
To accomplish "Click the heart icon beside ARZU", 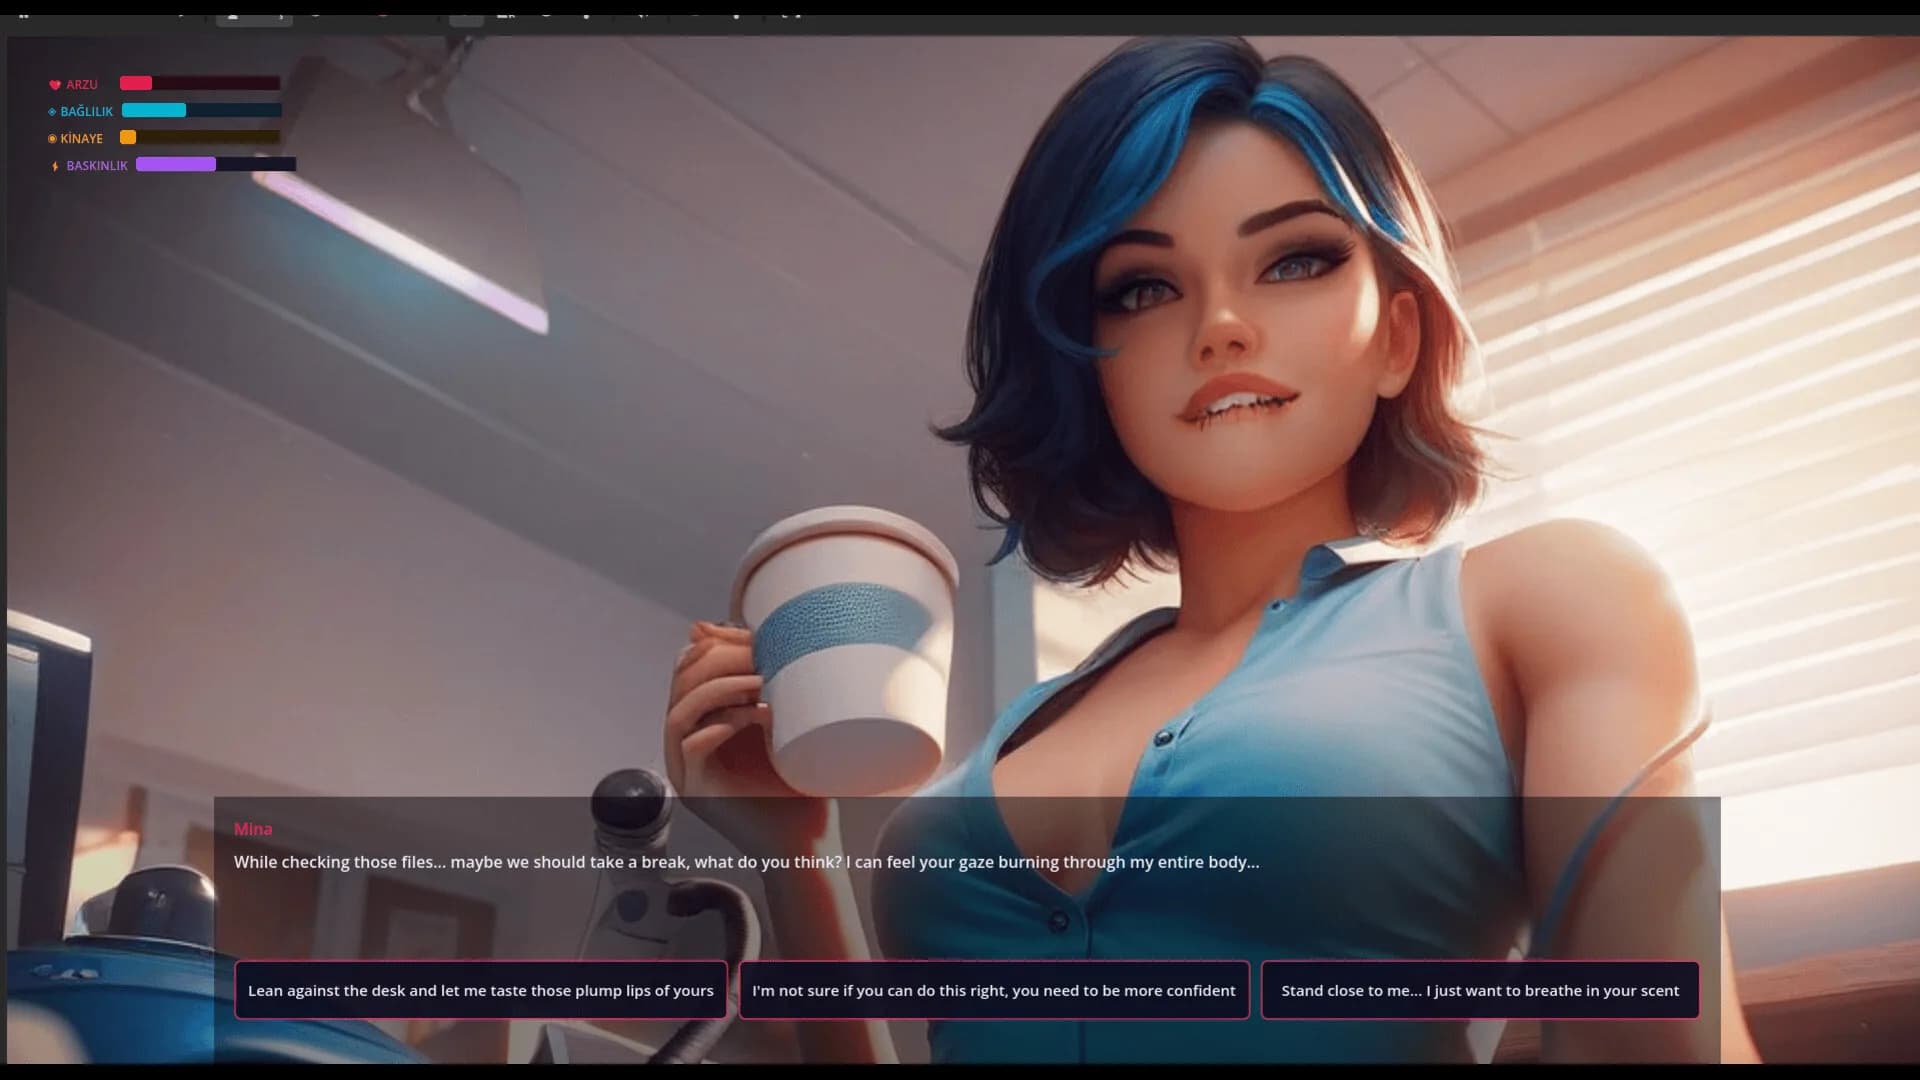I will coord(55,85).
